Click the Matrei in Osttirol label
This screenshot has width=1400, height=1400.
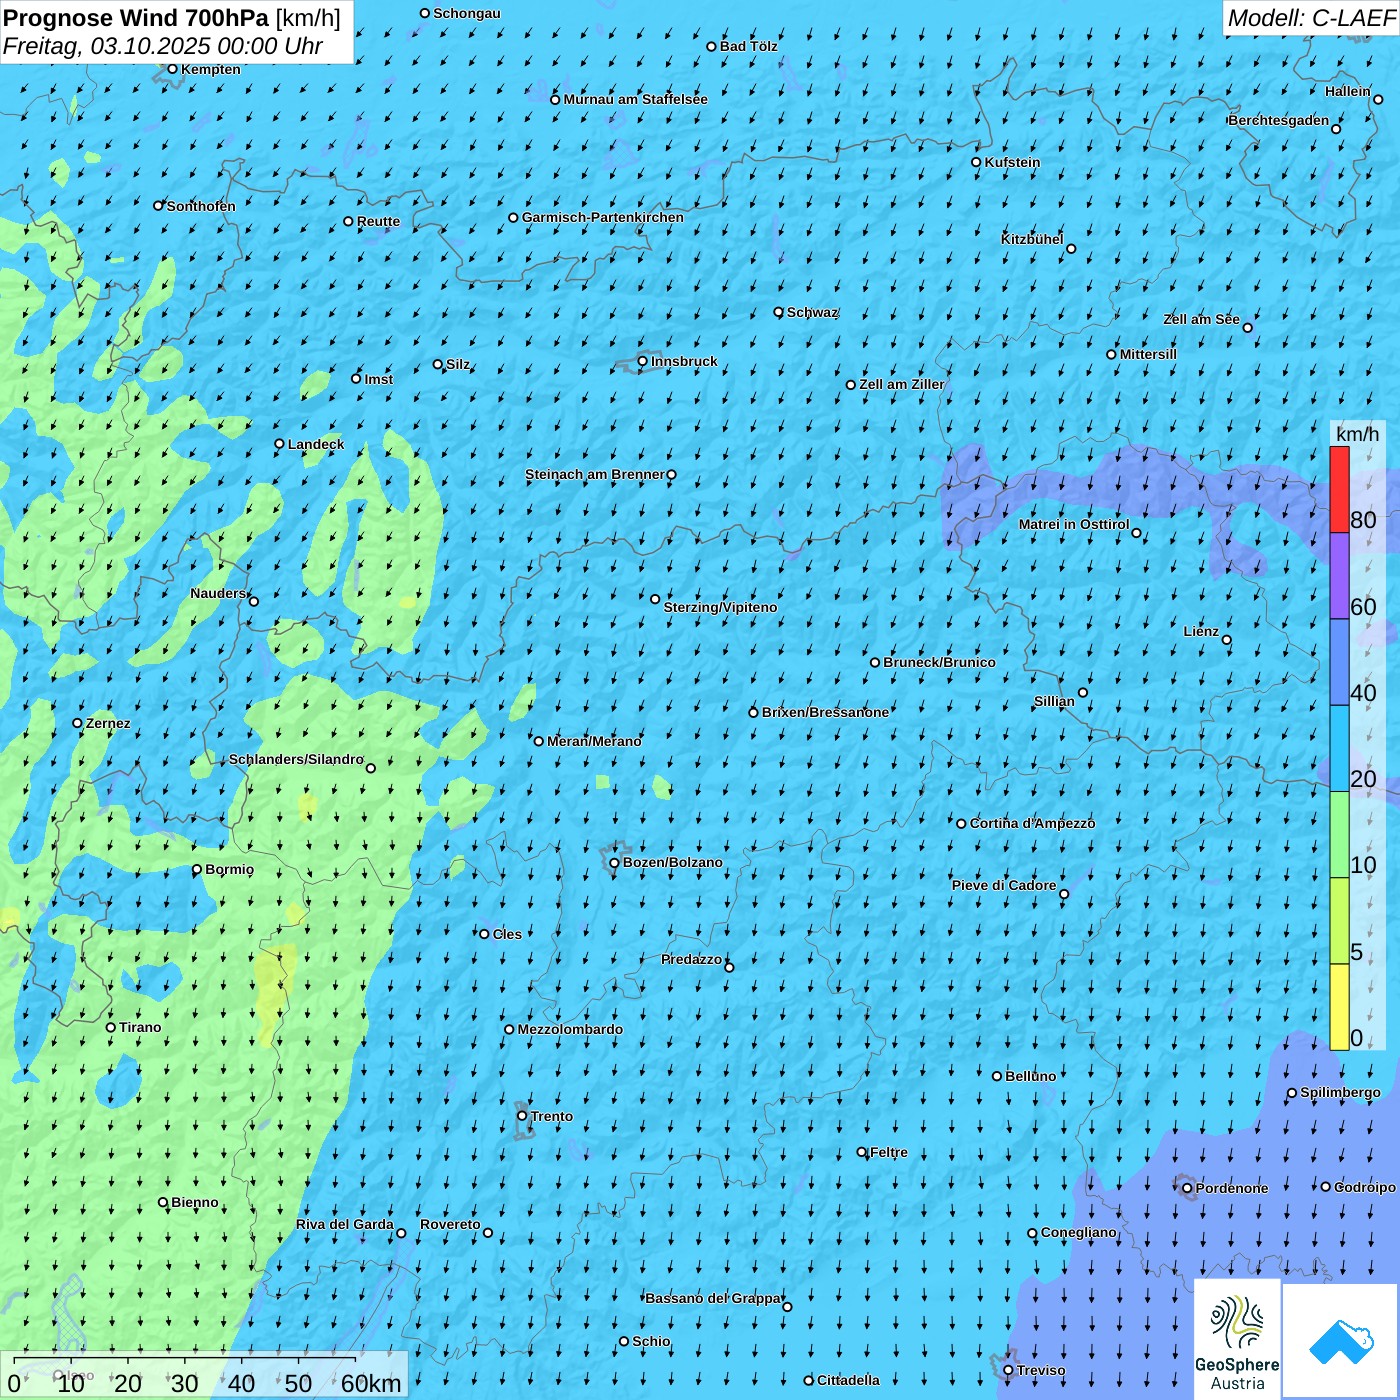tap(1074, 524)
